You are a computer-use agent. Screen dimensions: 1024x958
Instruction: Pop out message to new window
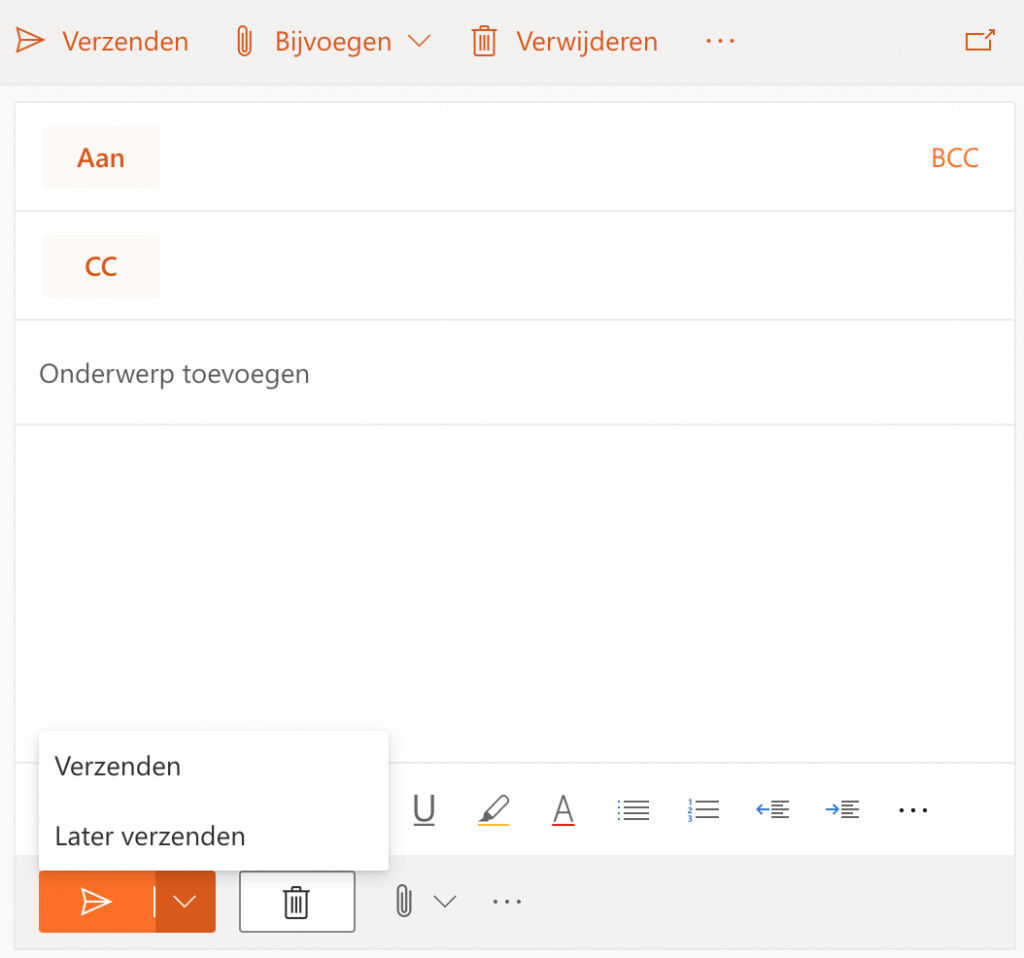(980, 40)
